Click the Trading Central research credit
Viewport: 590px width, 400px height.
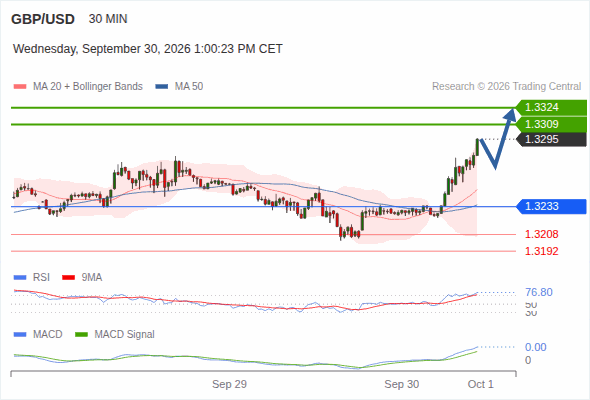[x=506, y=87]
